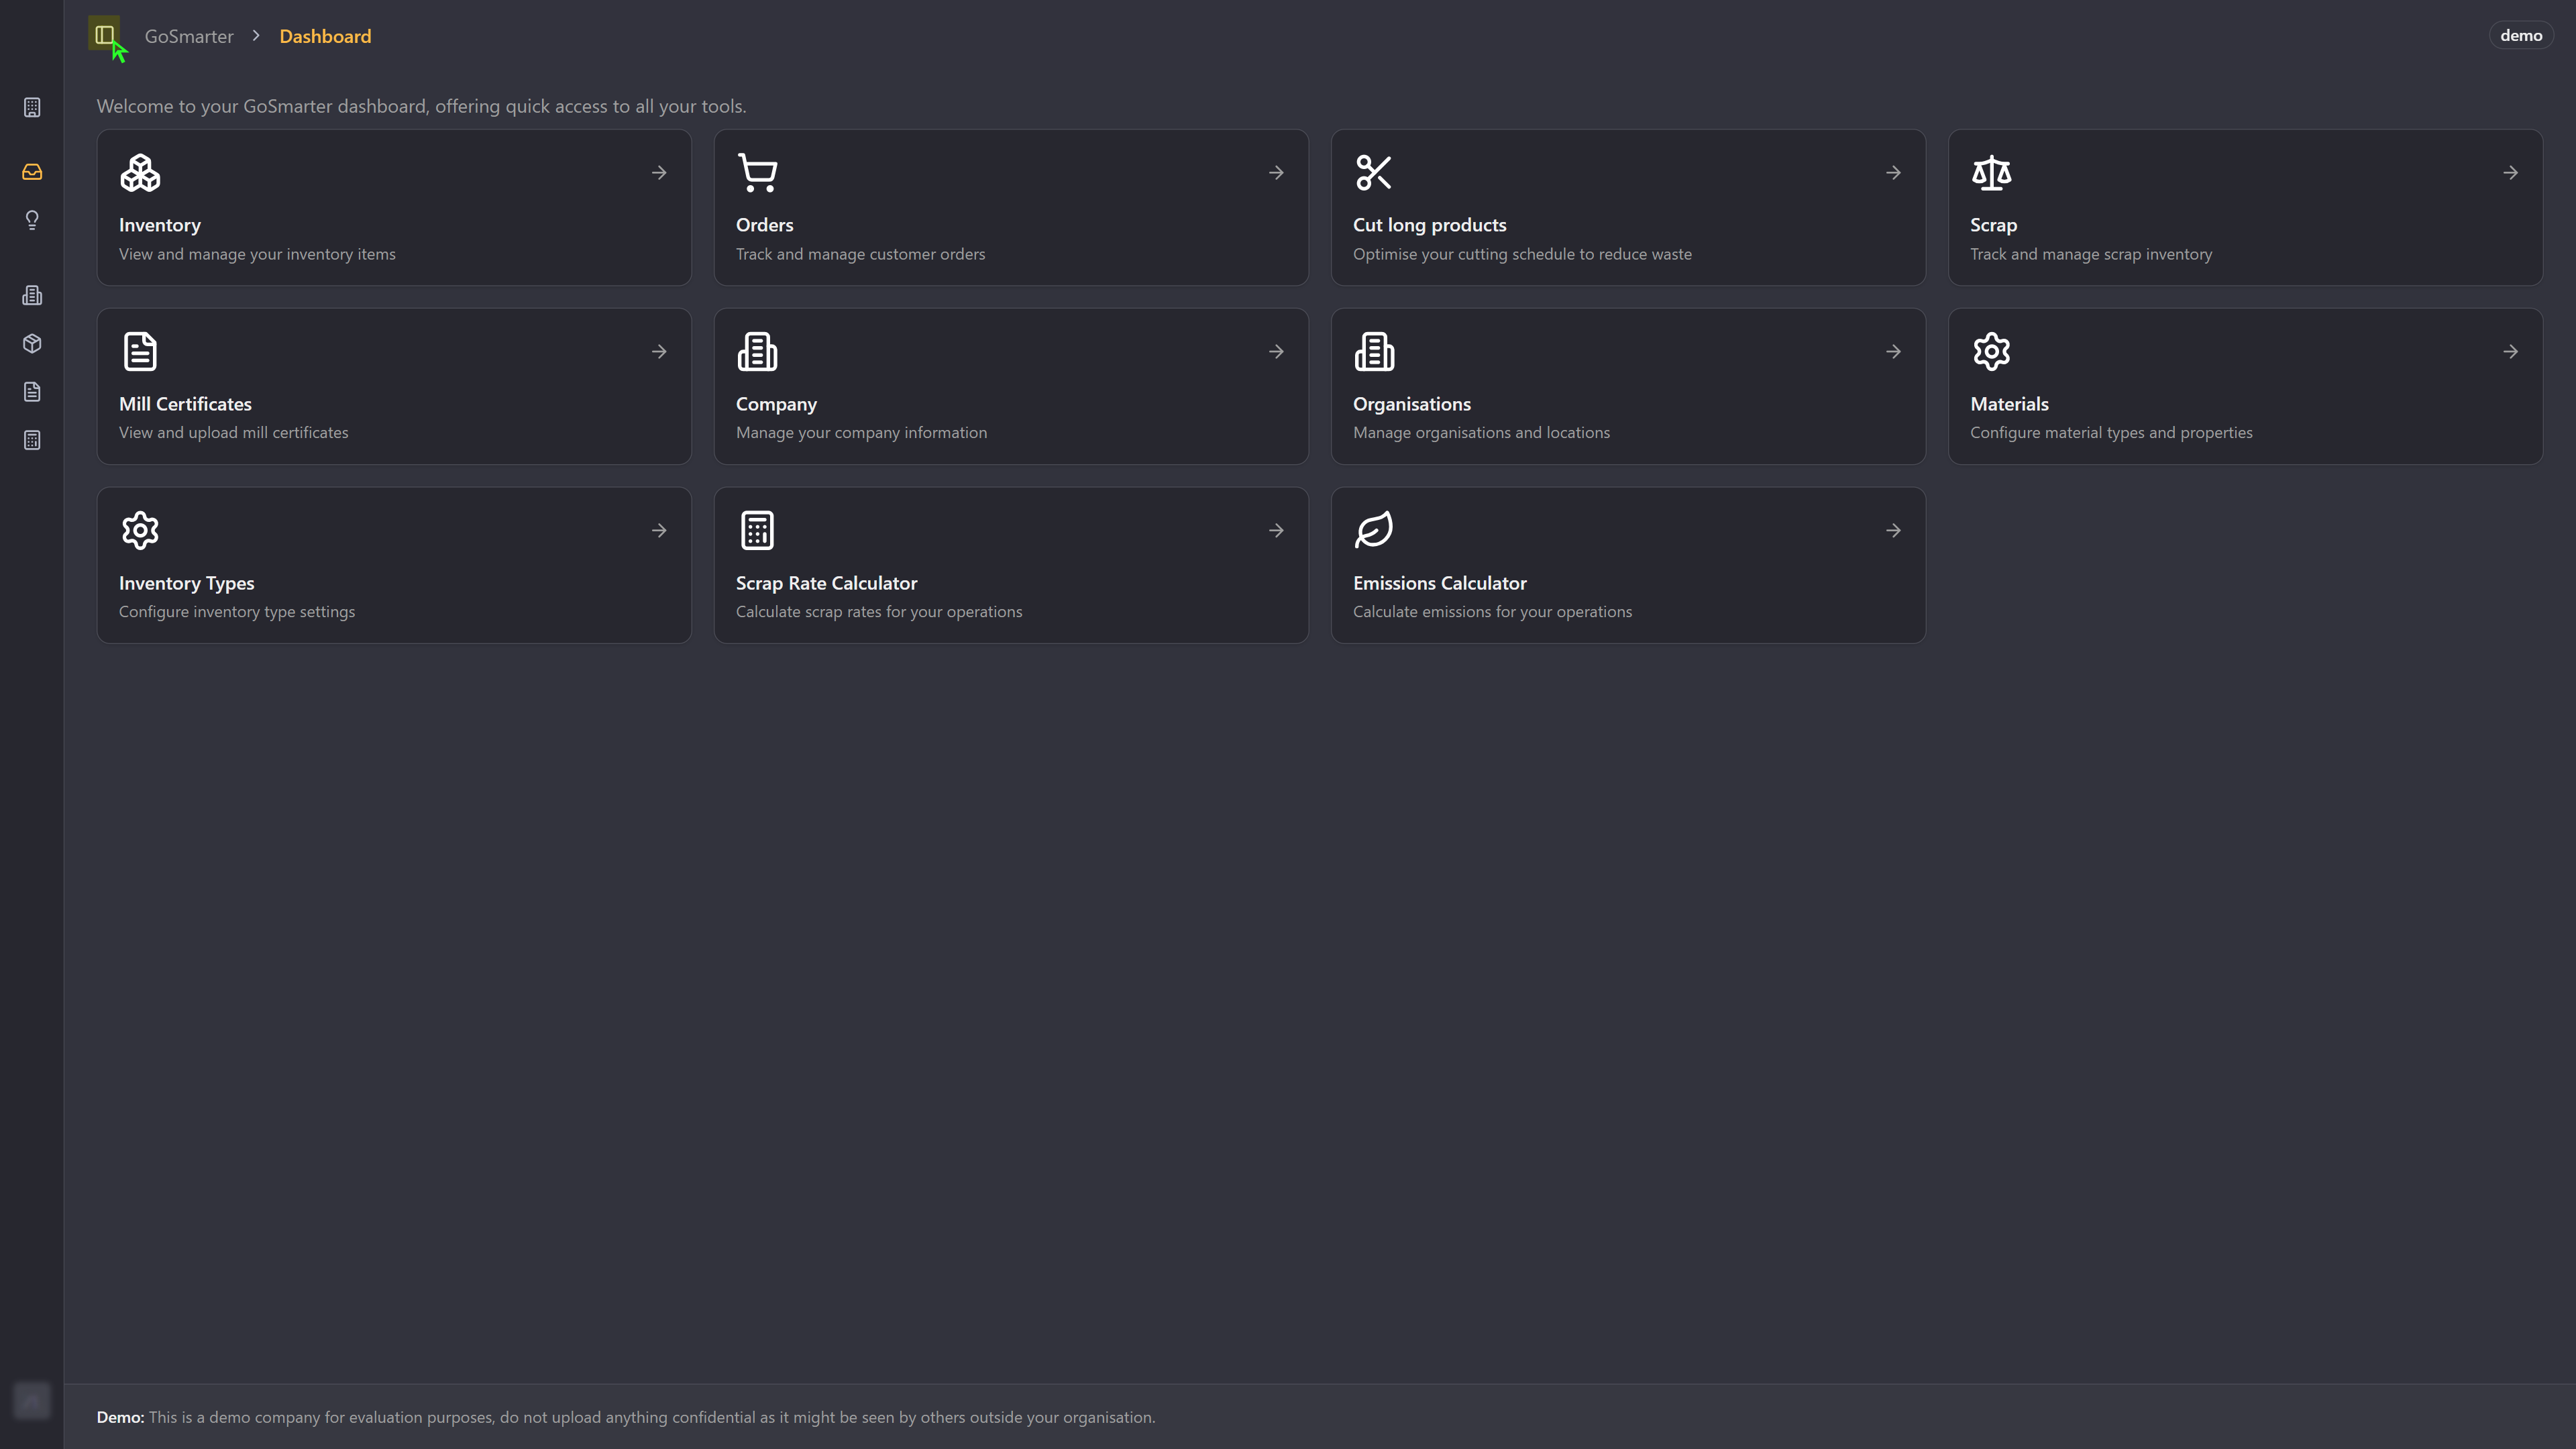Click the package box sidebar icon

click(32, 344)
